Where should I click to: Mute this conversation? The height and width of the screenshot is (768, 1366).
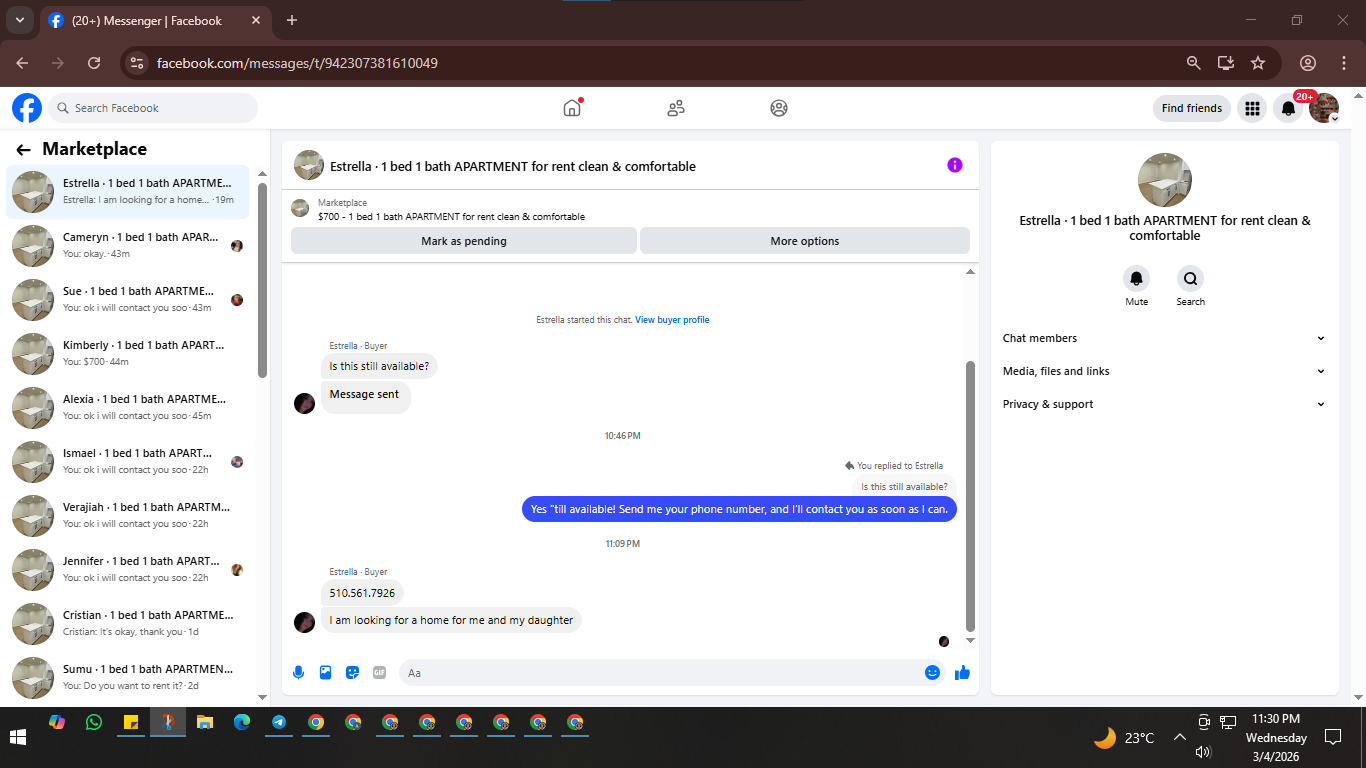pos(1136,279)
